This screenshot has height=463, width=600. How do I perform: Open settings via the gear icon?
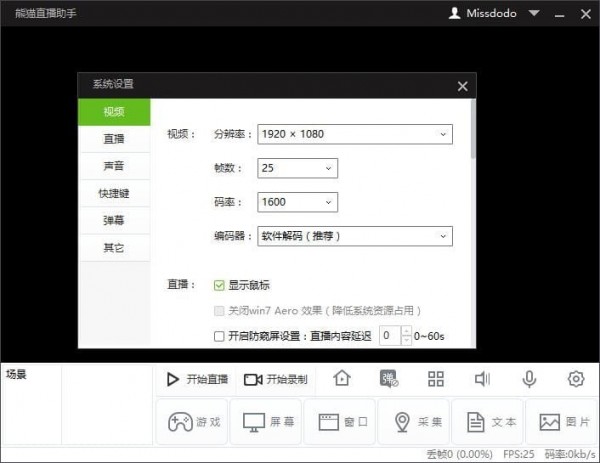(x=575, y=379)
